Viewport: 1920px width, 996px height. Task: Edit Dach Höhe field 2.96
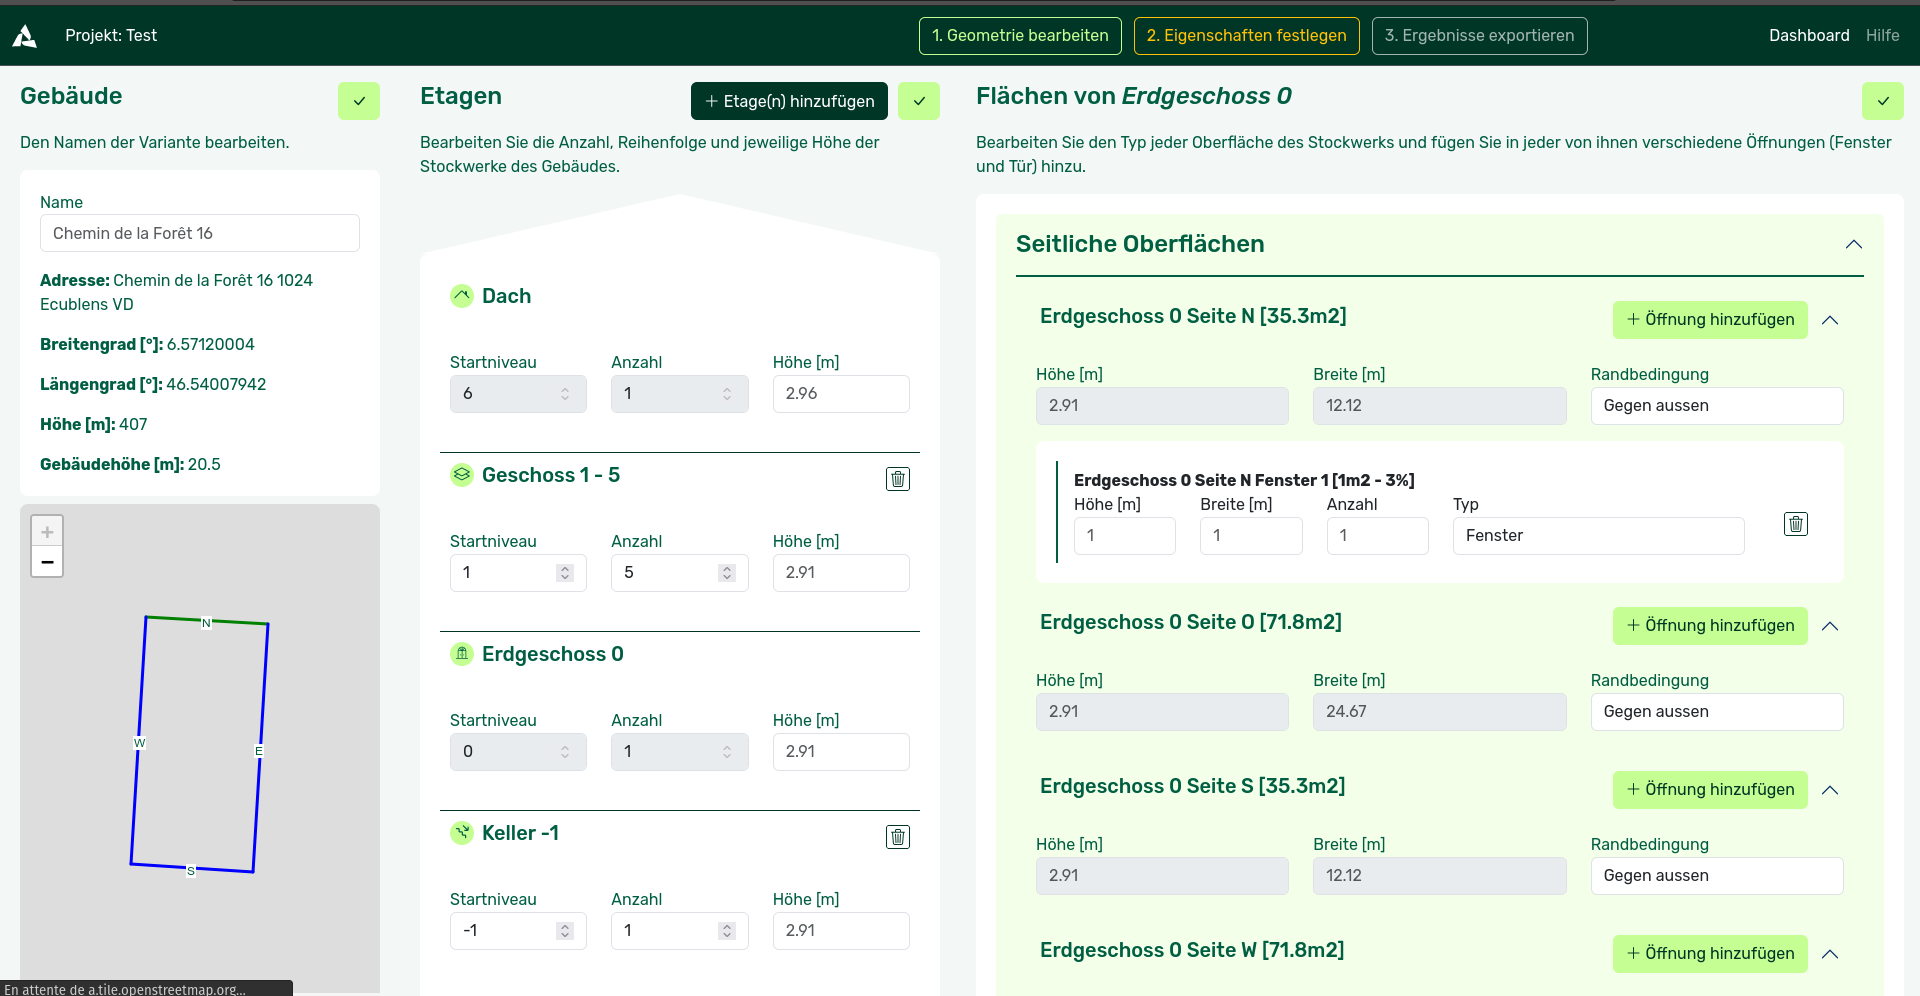[841, 394]
